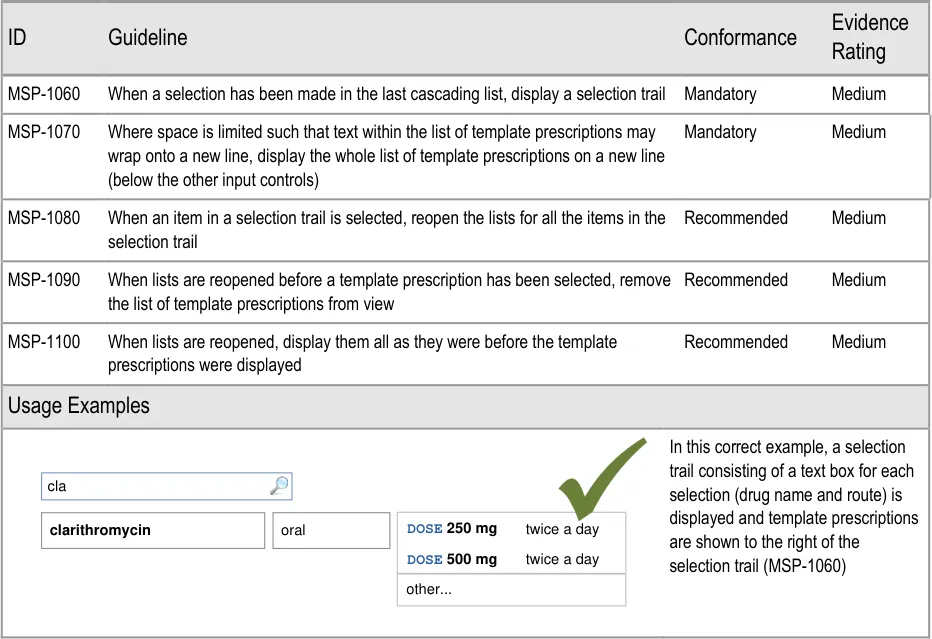This screenshot has height=639, width=932.
Task: Click the Usage Examples section header
Action: click(79, 406)
